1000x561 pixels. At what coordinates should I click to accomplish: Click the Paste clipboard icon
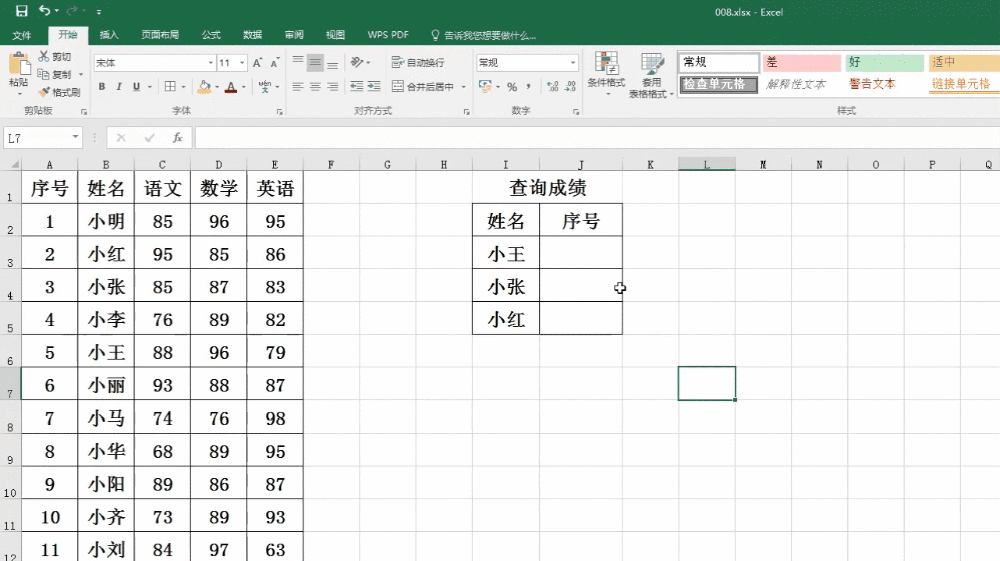19,64
